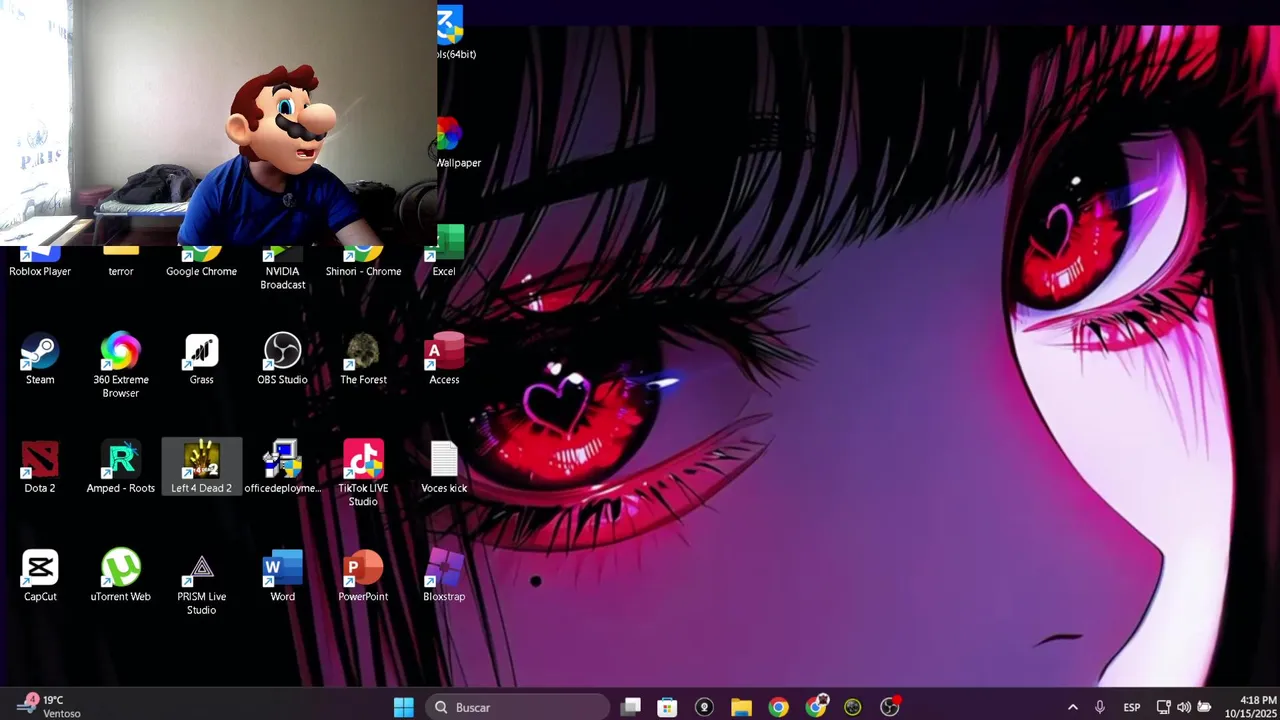Open Chrome profile window with avatar badge
Viewport: 1280px width, 720px height.
point(817,707)
